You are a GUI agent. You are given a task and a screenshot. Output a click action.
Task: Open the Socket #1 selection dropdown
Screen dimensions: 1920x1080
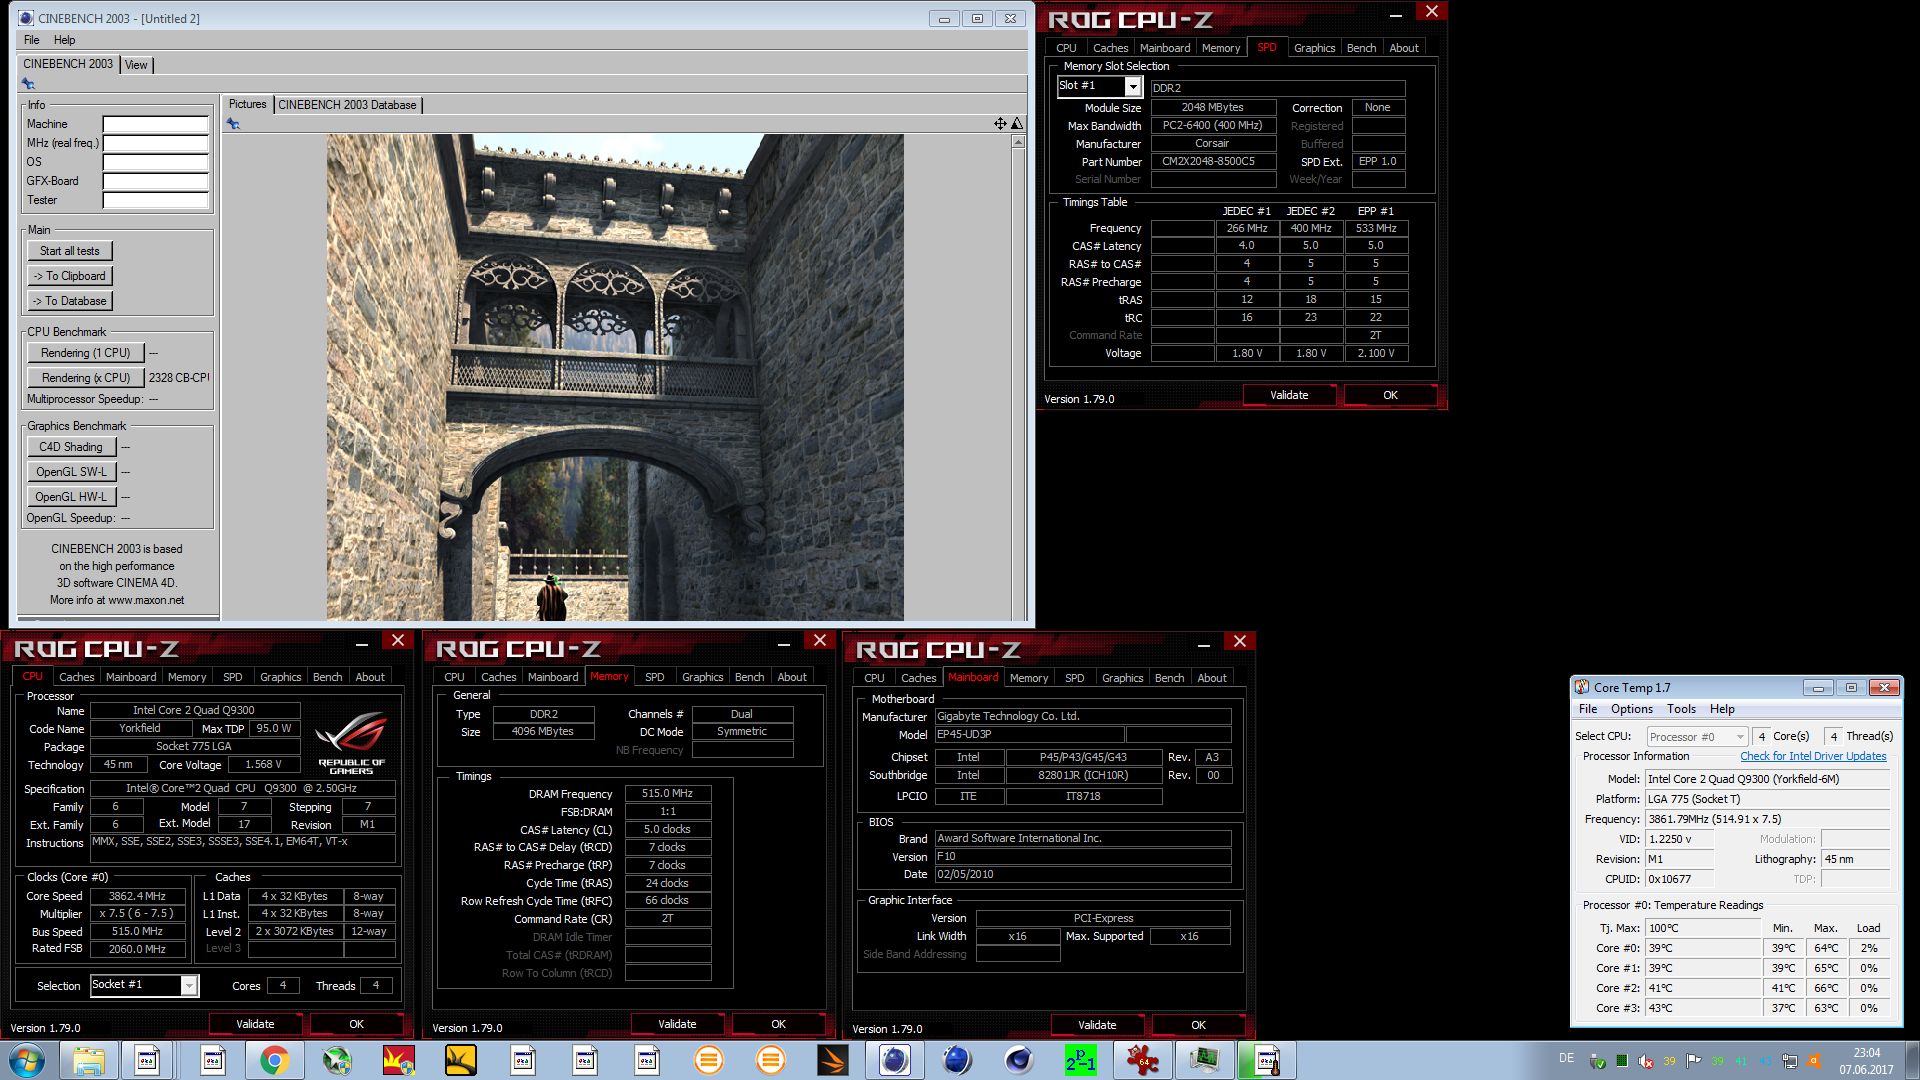tap(188, 986)
